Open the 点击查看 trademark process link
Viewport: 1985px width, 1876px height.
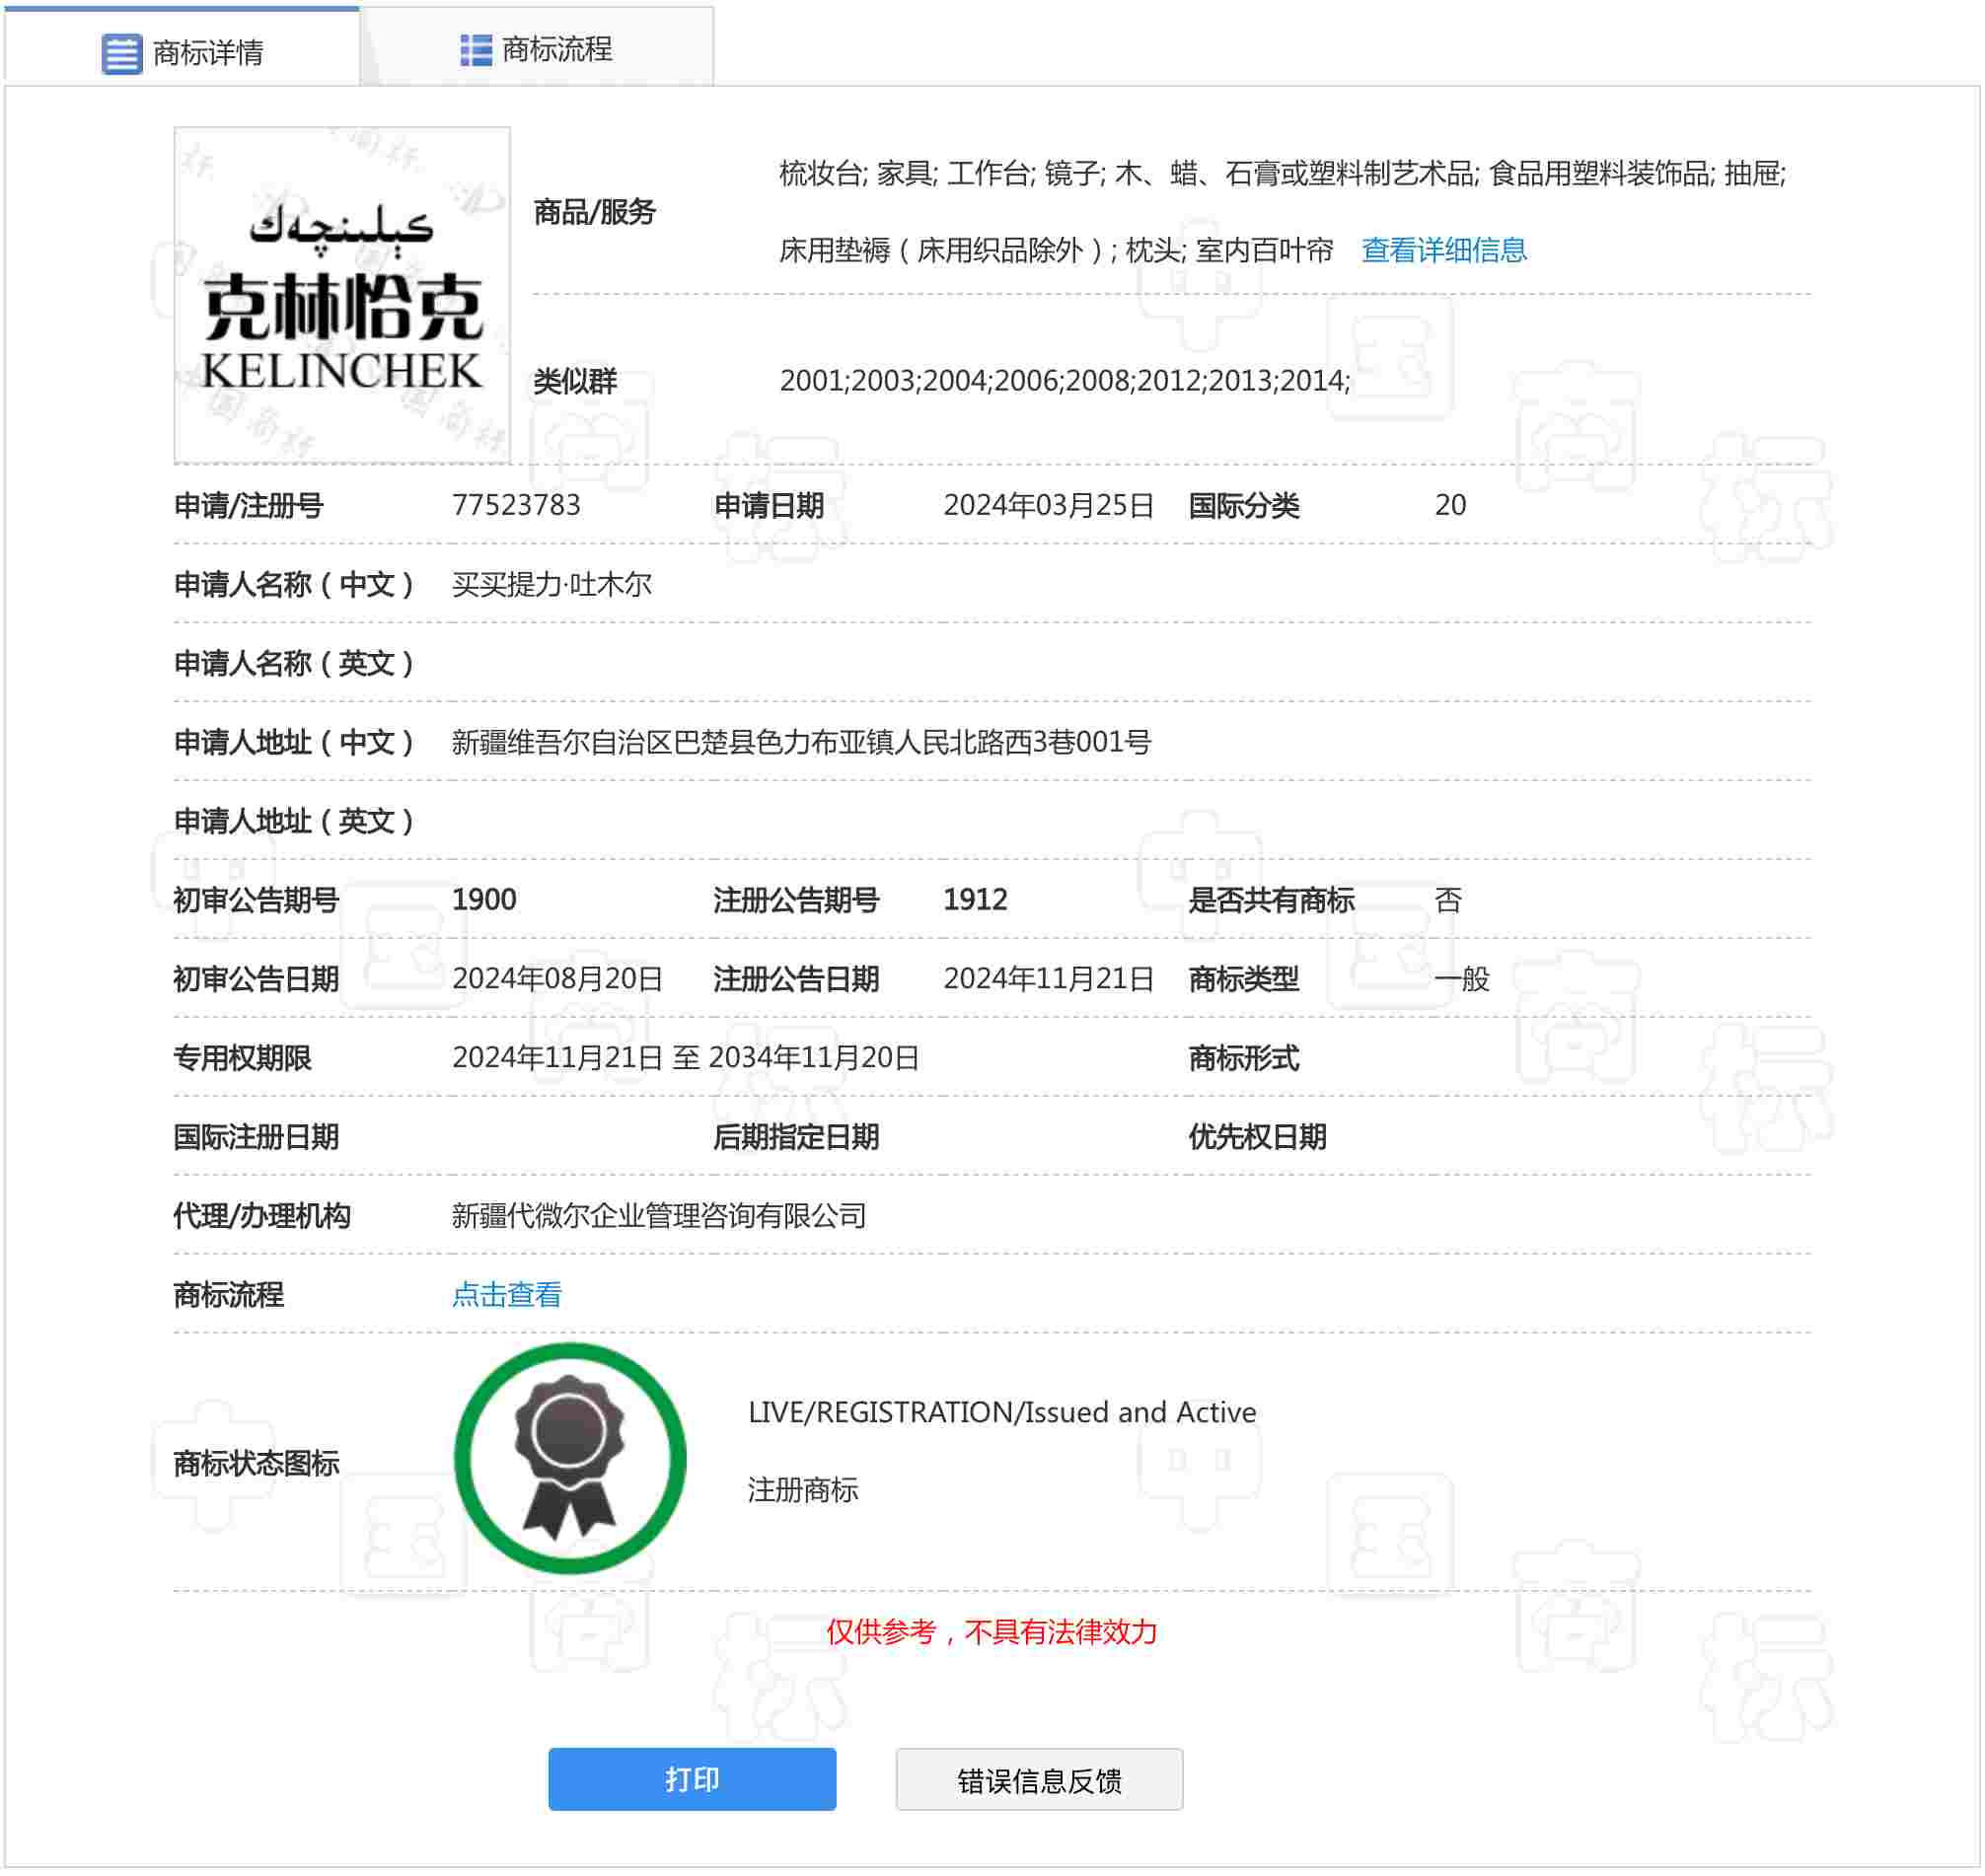click(507, 1296)
